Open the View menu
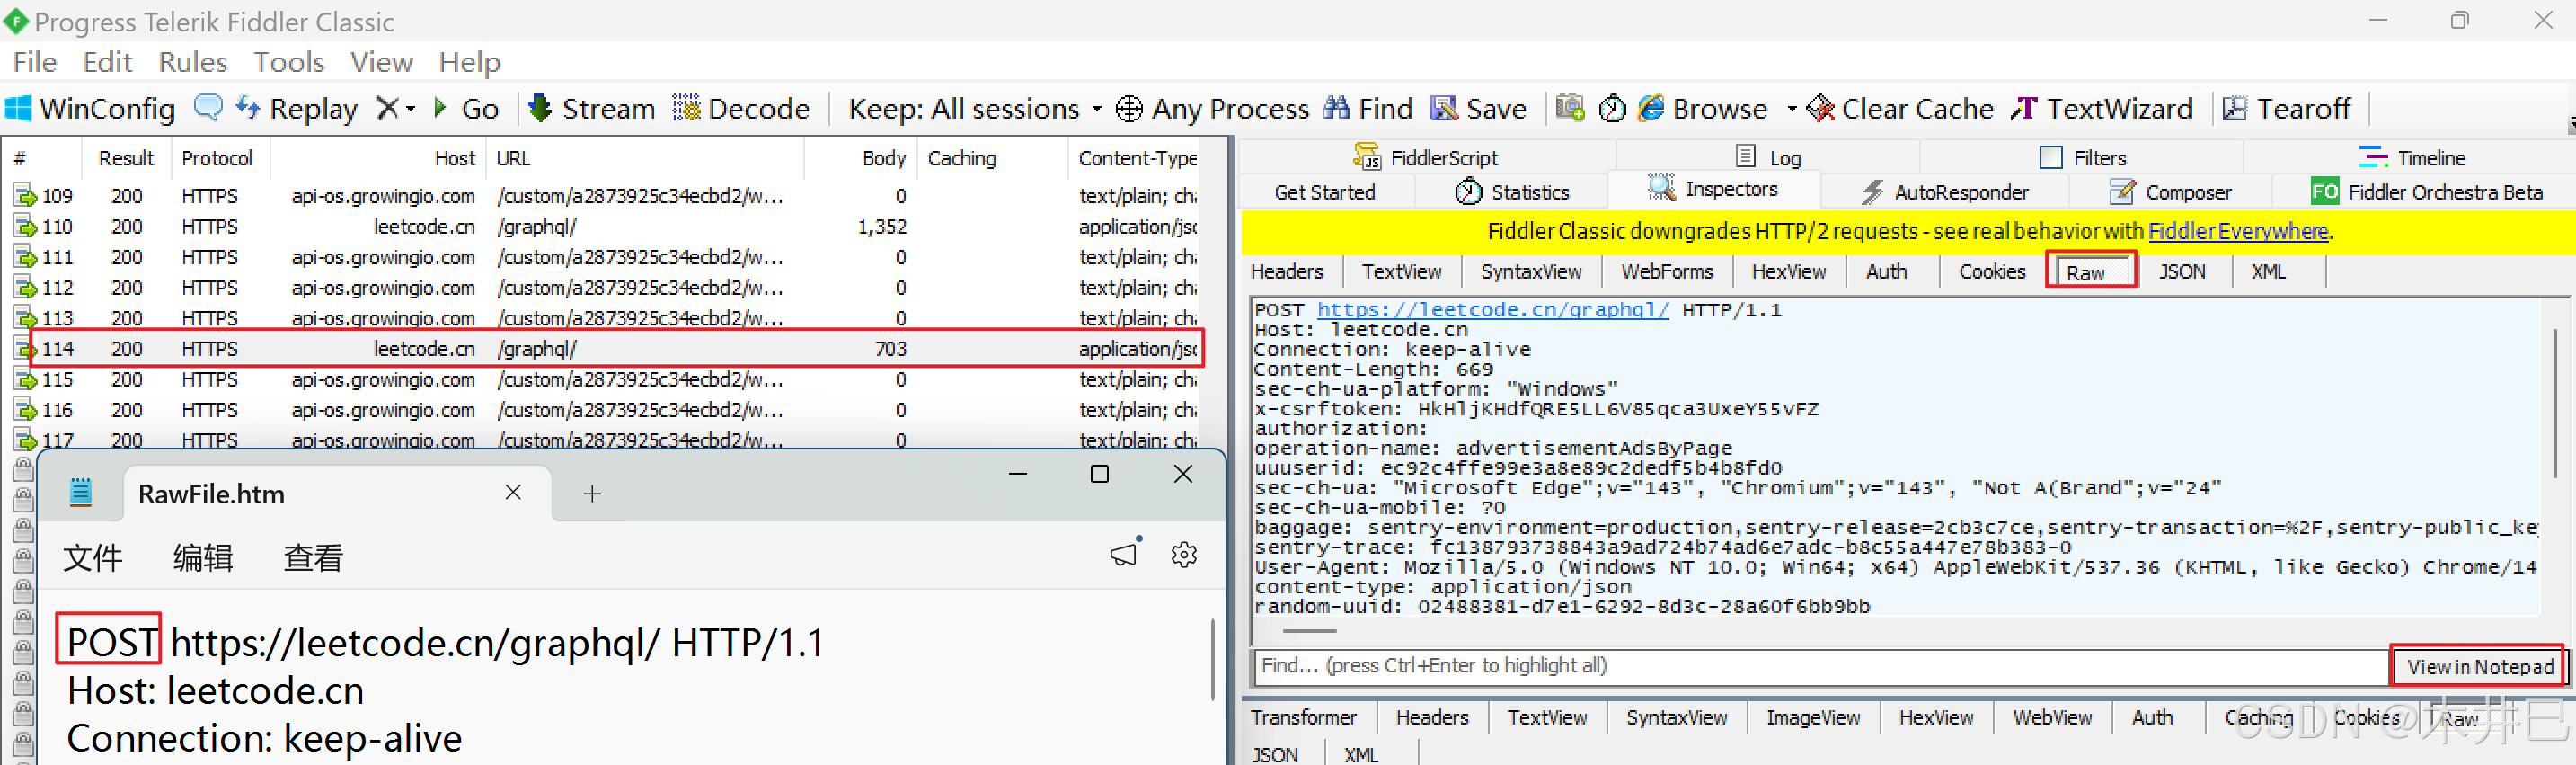The image size is (2576, 765). (381, 62)
